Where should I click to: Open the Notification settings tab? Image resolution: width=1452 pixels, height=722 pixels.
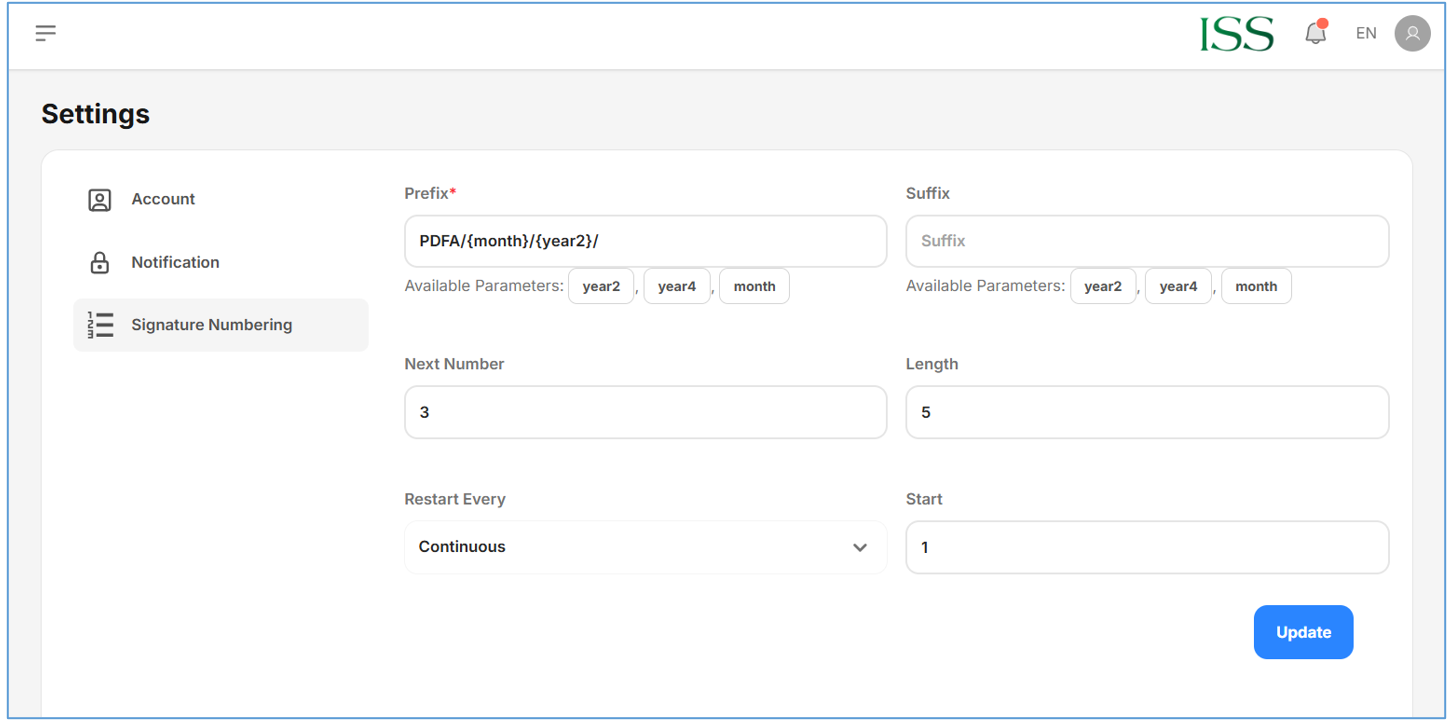[x=175, y=262]
